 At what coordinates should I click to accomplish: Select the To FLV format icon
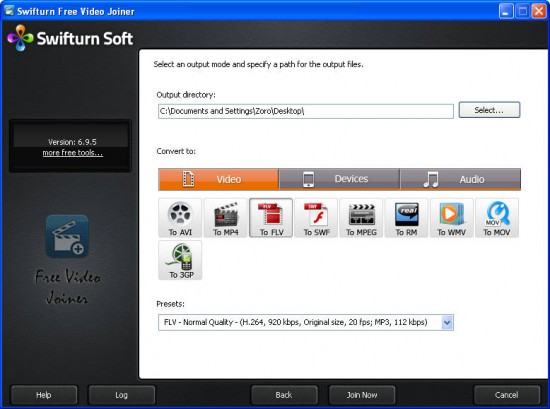tap(271, 218)
